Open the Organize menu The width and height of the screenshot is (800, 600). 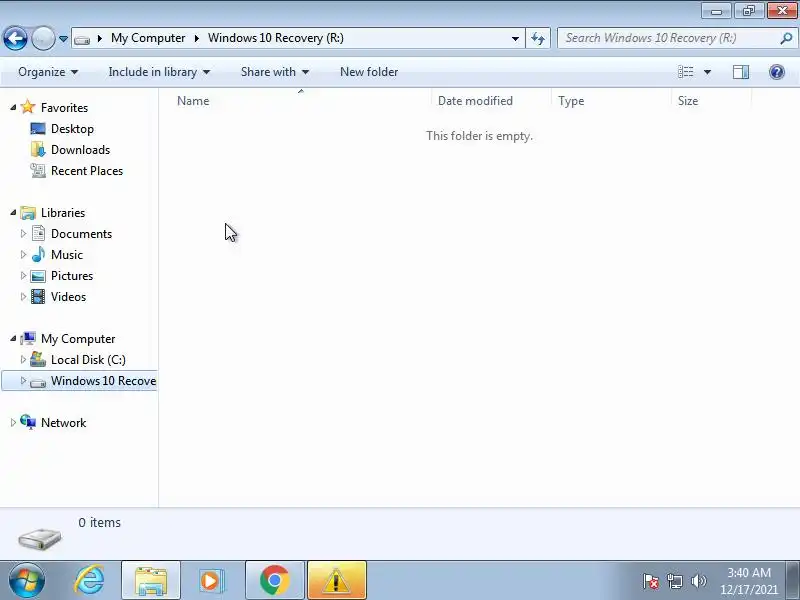[x=48, y=72]
